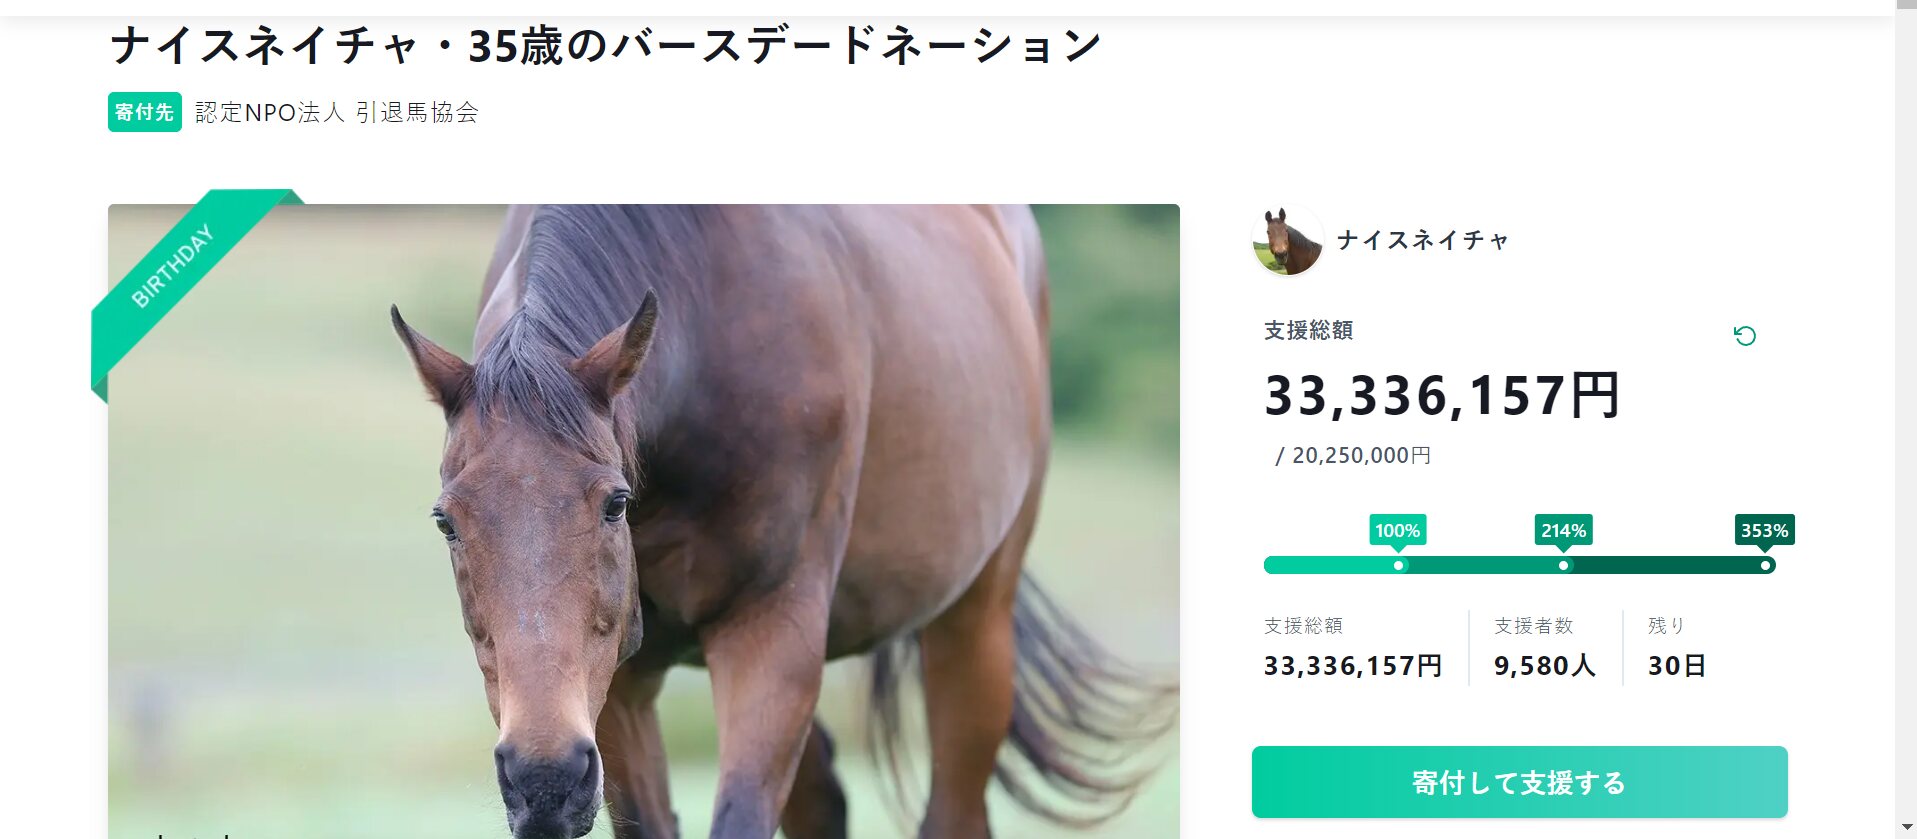Click the last dot on the progress bar

click(1765, 565)
